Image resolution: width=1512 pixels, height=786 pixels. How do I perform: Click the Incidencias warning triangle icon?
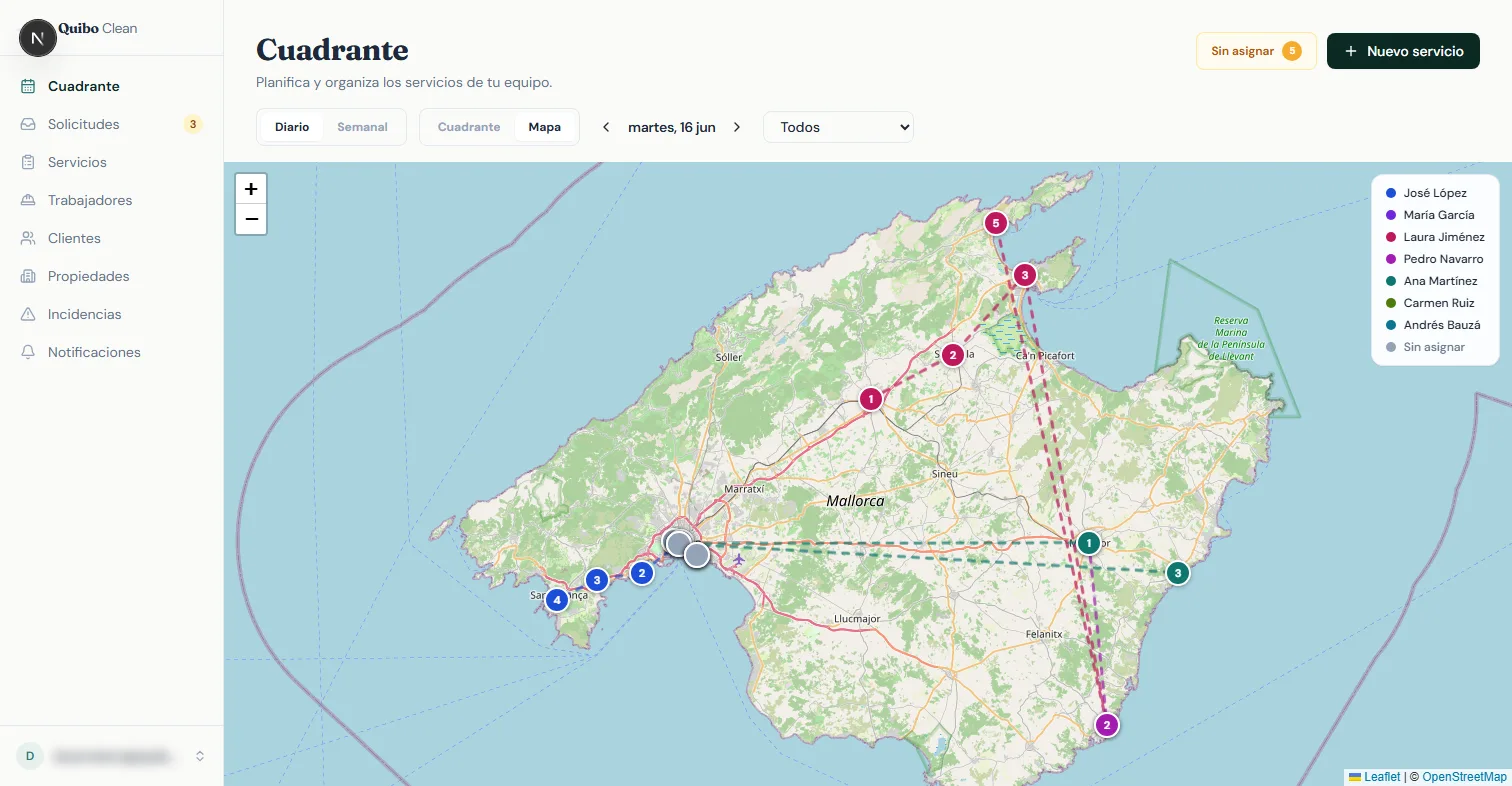click(x=28, y=314)
